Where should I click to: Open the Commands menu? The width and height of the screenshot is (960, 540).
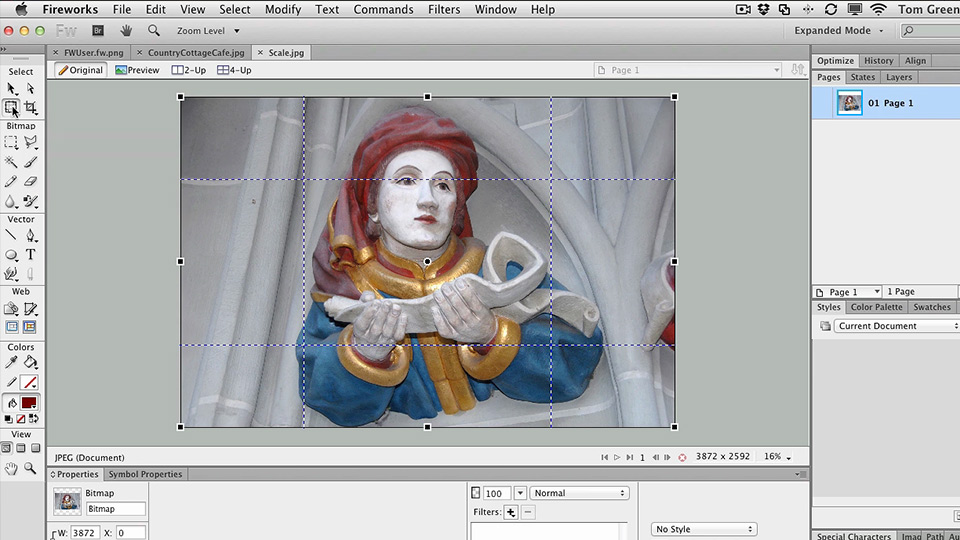383,9
